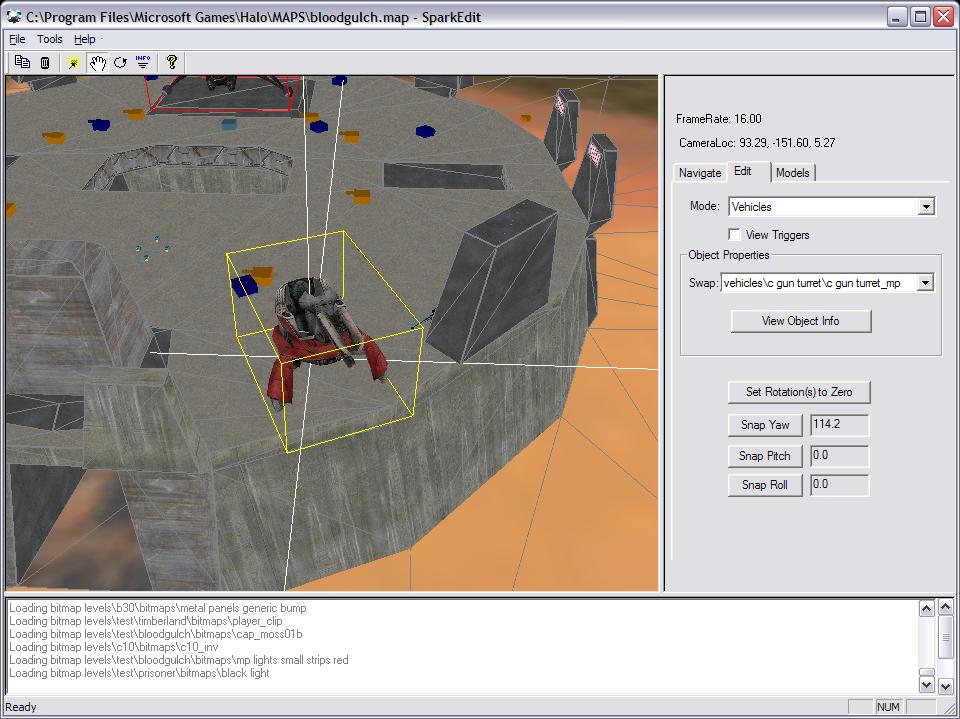The width and height of the screenshot is (960, 719).
Task: Click the value field beside Snap Pitch
Action: click(x=839, y=456)
